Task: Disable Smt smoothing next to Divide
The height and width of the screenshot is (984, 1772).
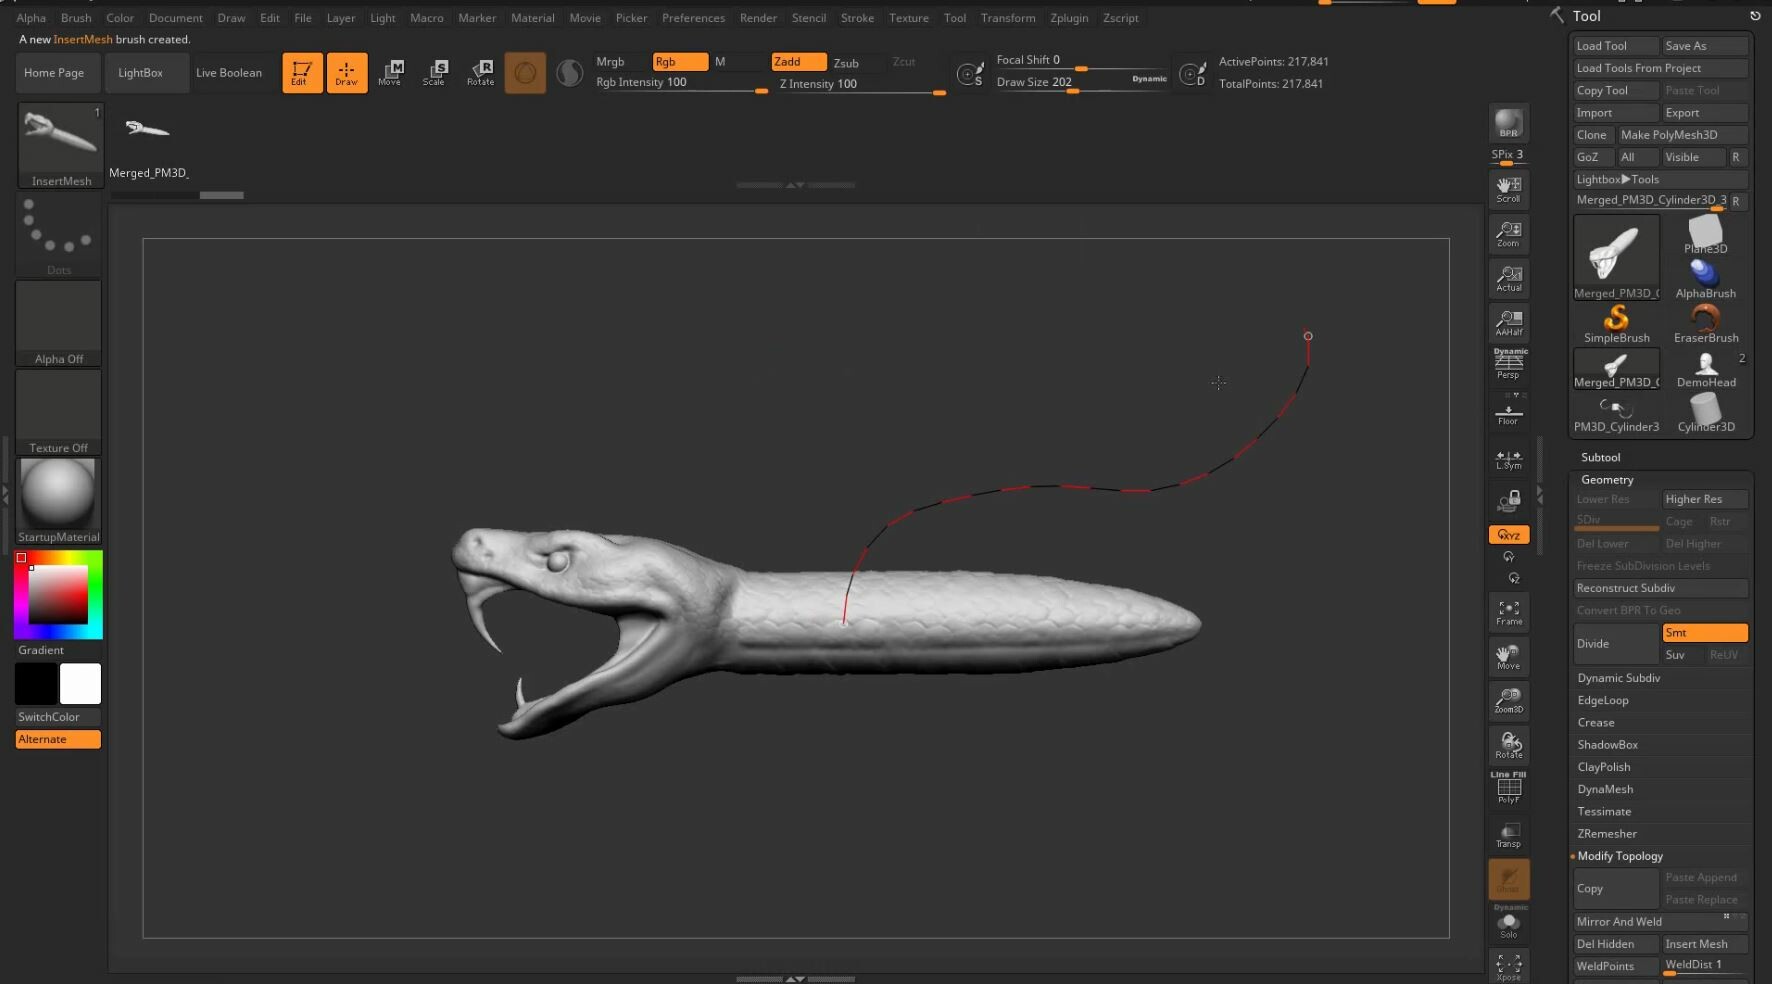Action: point(1705,632)
